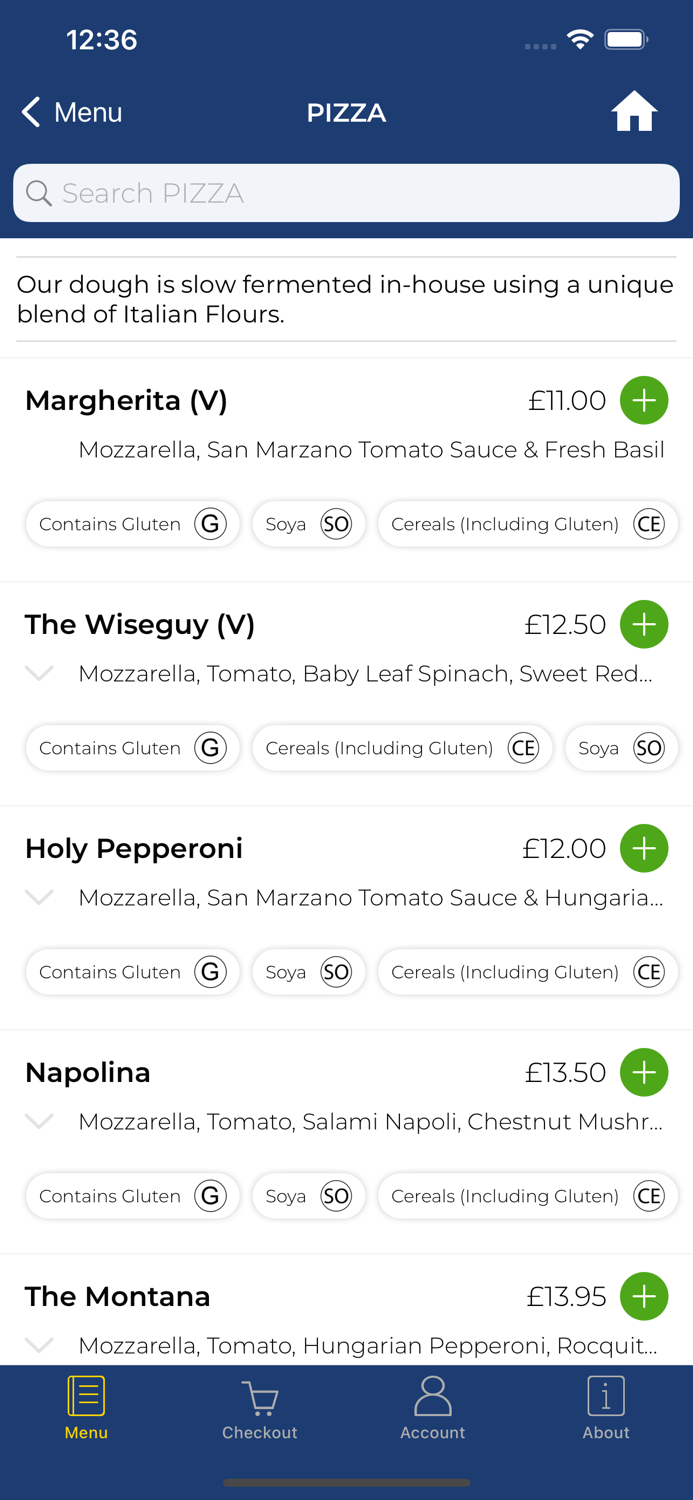This screenshot has width=693, height=1500.
Task: Open the Home icon in the header
Action: (634, 112)
